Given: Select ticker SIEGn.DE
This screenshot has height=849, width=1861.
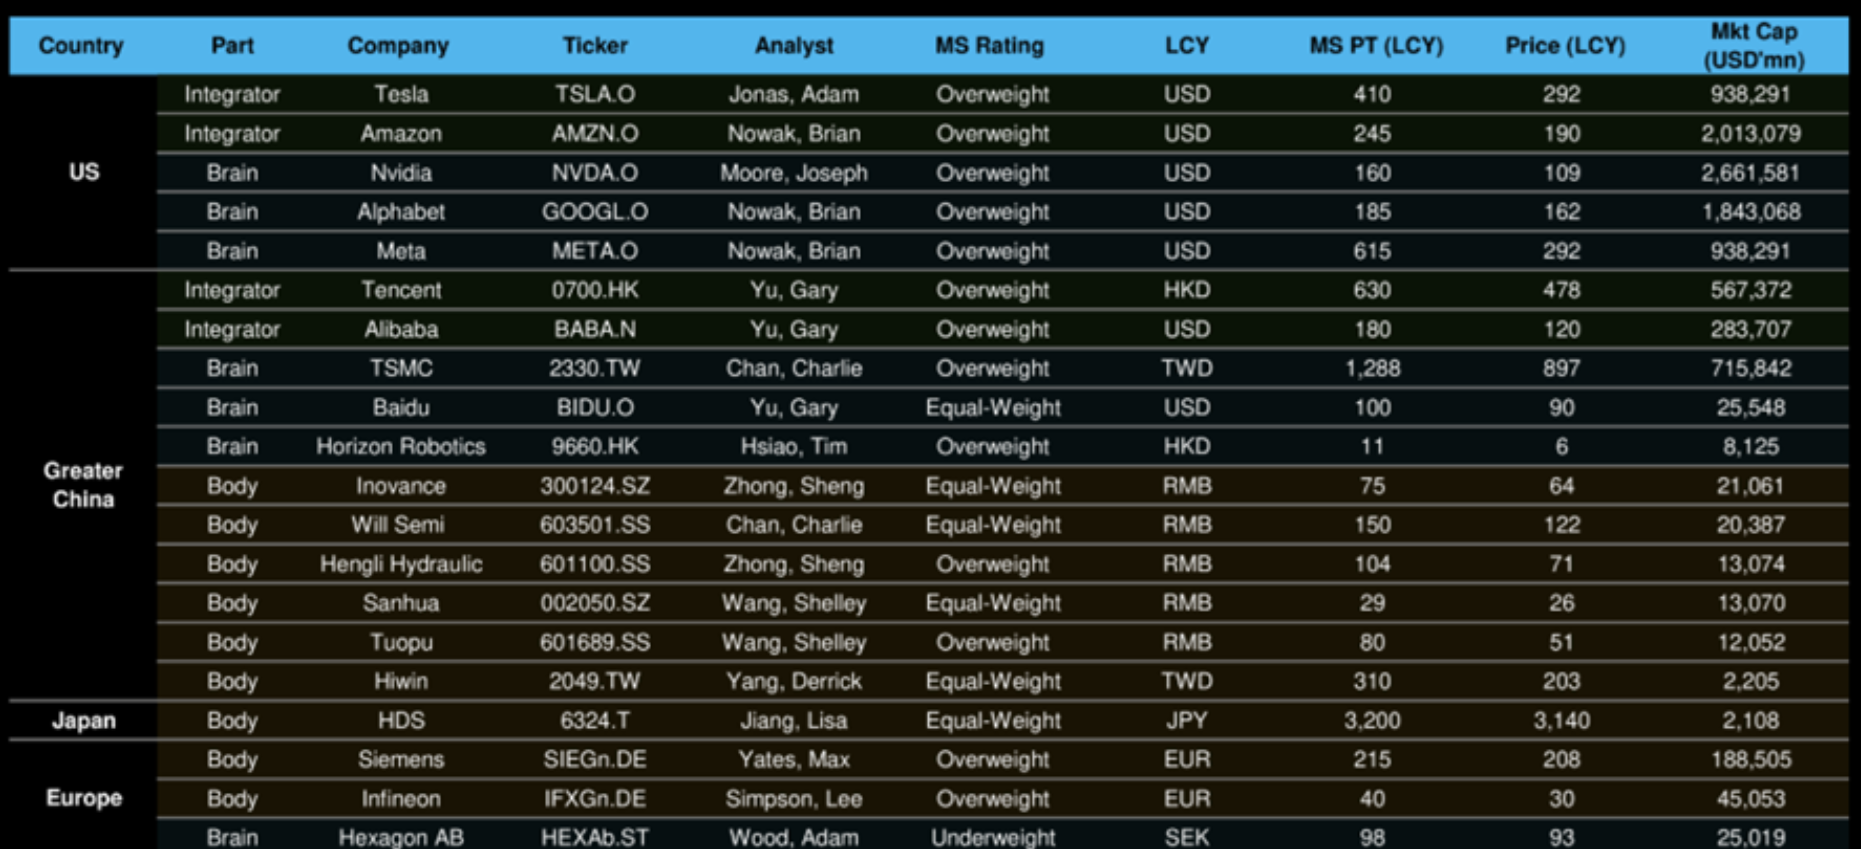Looking at the screenshot, I should (595, 760).
